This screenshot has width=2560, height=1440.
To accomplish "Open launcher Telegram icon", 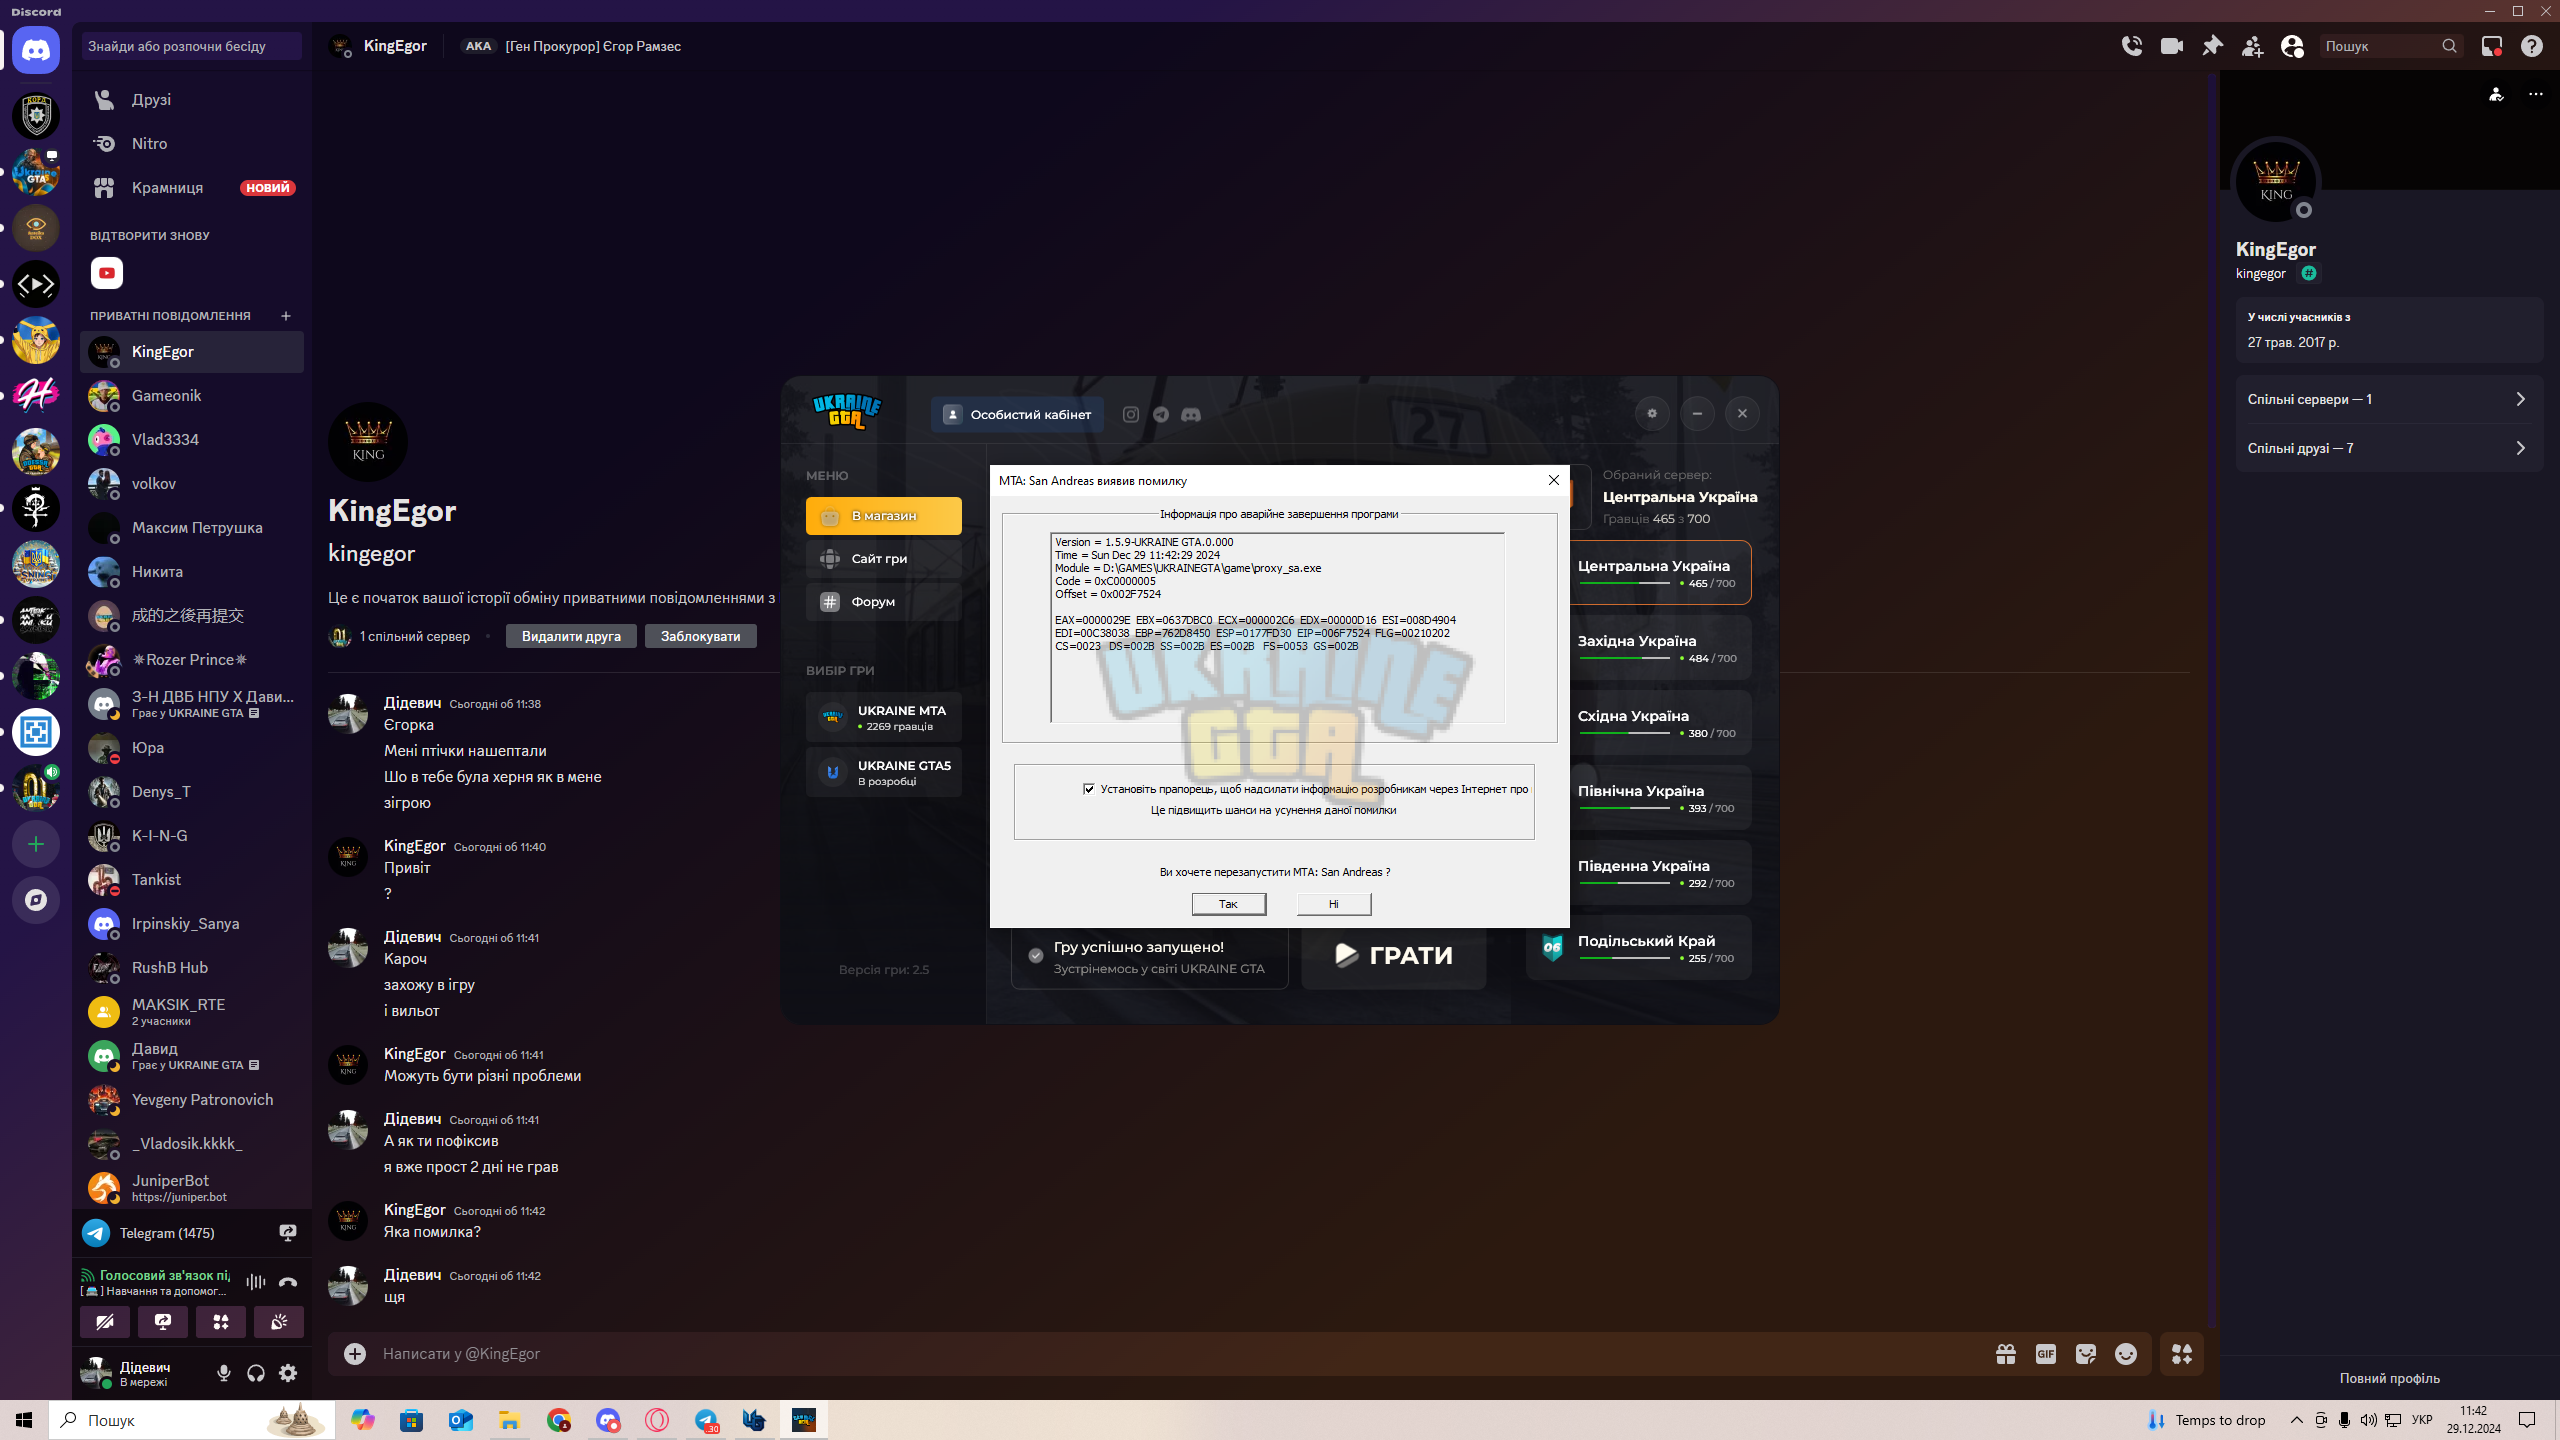I will coord(1161,414).
